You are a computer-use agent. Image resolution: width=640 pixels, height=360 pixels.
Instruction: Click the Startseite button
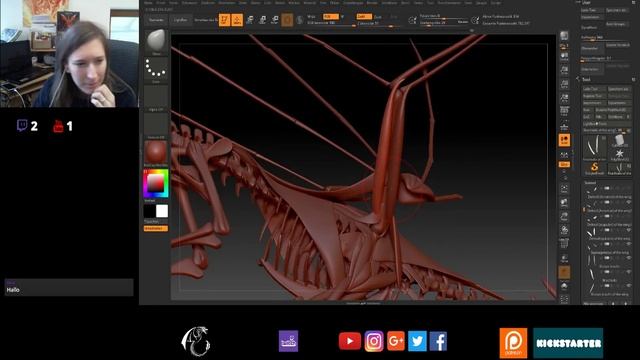coord(156,20)
